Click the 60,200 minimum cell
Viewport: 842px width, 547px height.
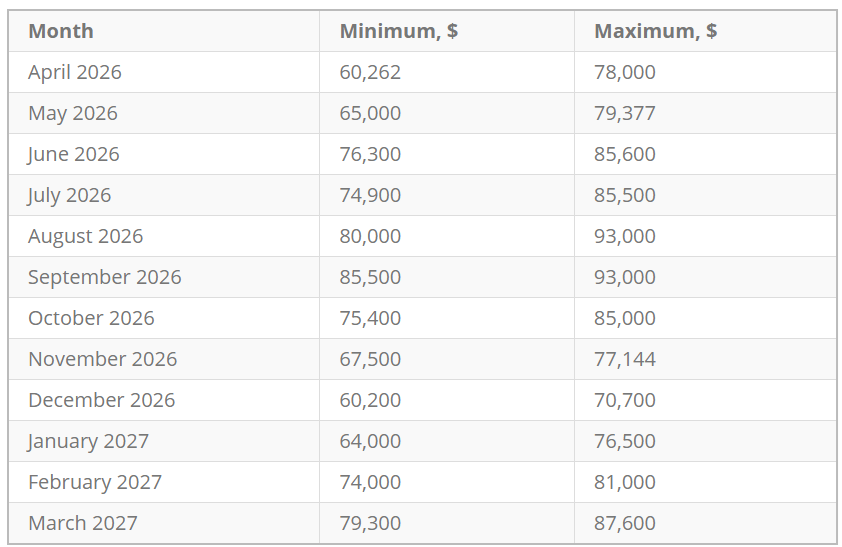pyautogui.click(x=370, y=400)
